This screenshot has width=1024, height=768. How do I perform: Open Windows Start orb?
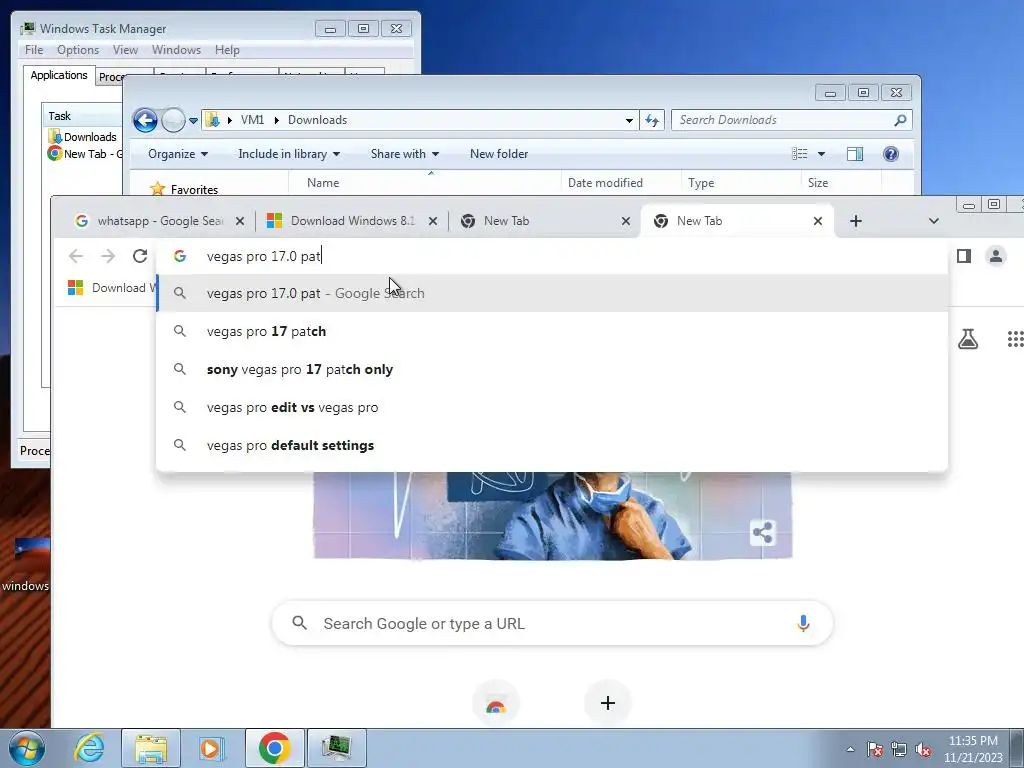pyautogui.click(x=27, y=748)
